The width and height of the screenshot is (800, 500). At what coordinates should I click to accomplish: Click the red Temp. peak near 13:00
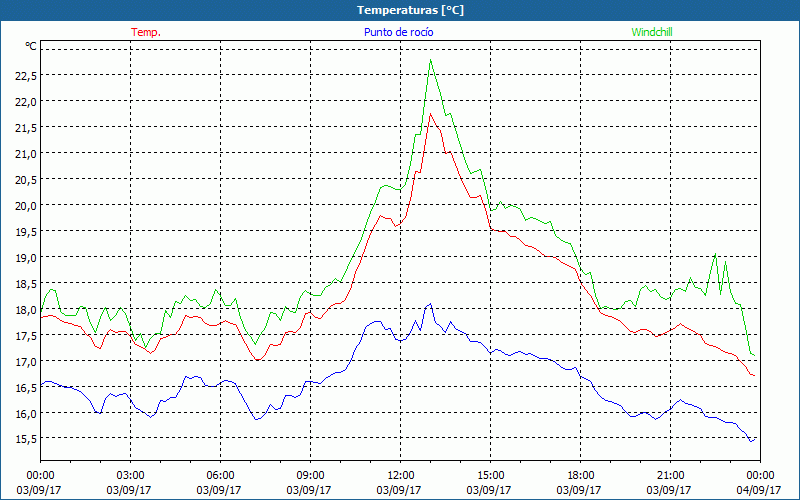pos(430,114)
